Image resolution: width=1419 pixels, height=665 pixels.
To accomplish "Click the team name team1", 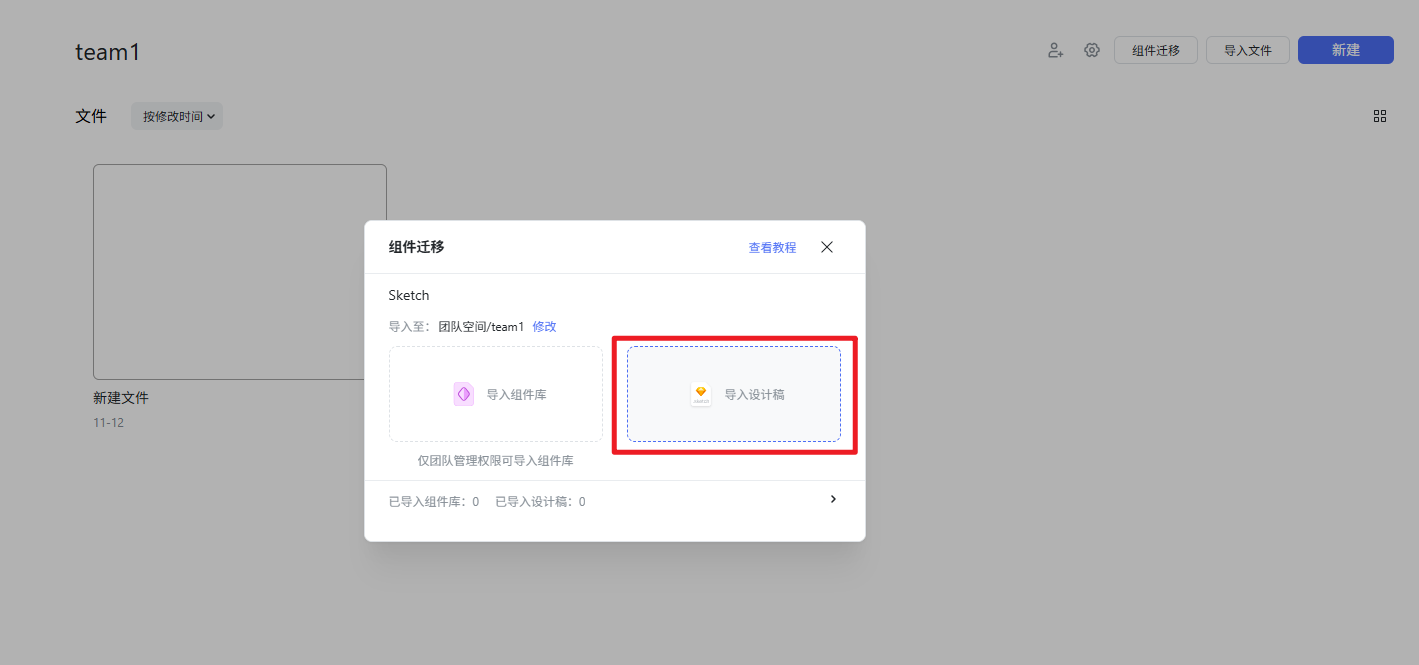I will [x=107, y=51].
